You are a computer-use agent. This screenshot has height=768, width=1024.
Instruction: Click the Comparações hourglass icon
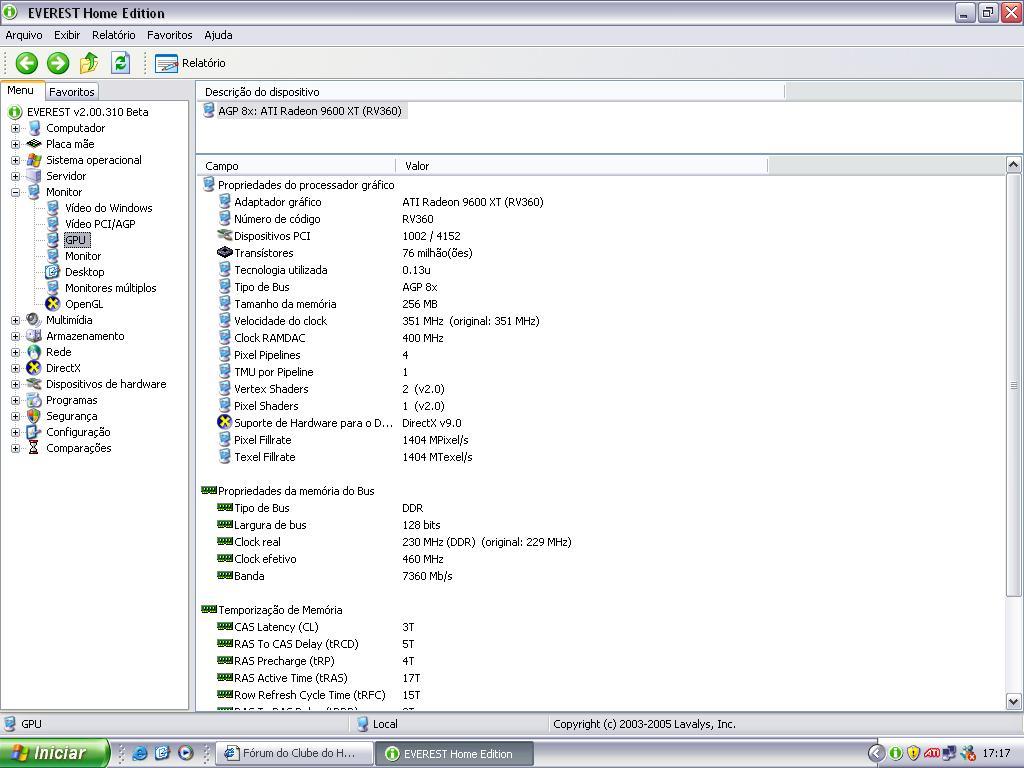(34, 448)
